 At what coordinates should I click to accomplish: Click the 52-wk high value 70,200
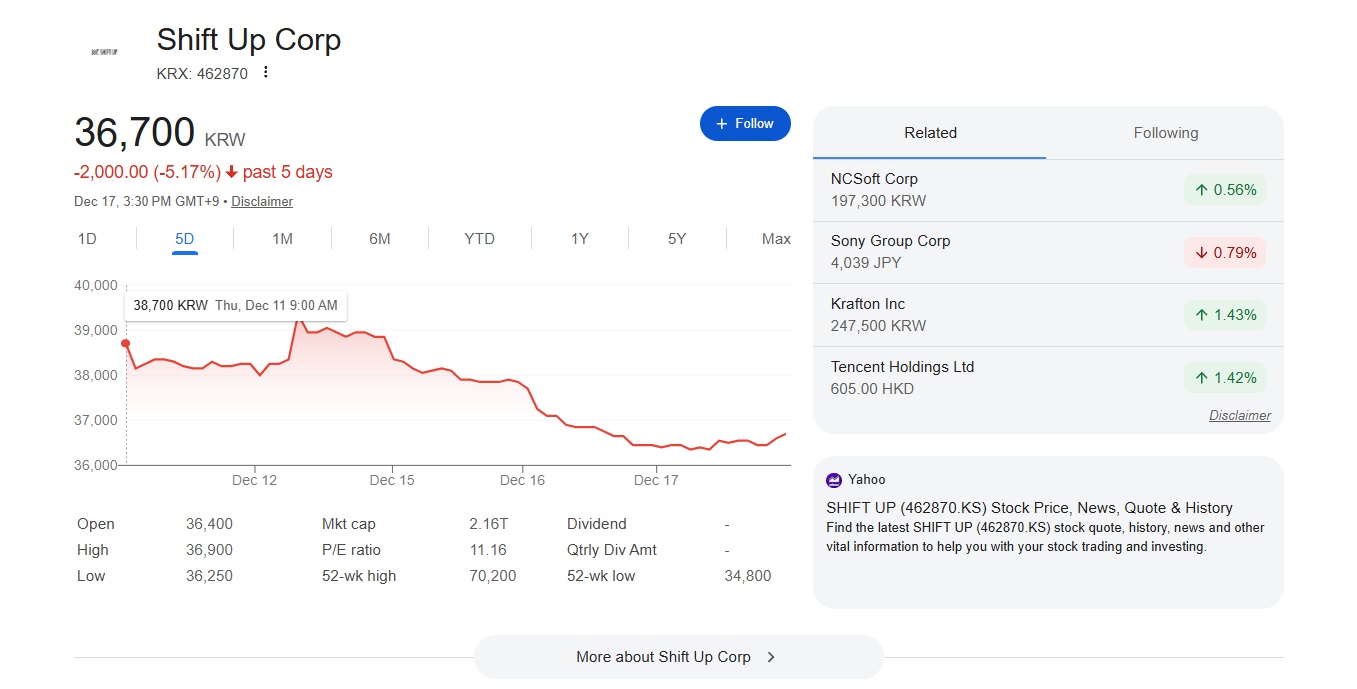(x=493, y=576)
